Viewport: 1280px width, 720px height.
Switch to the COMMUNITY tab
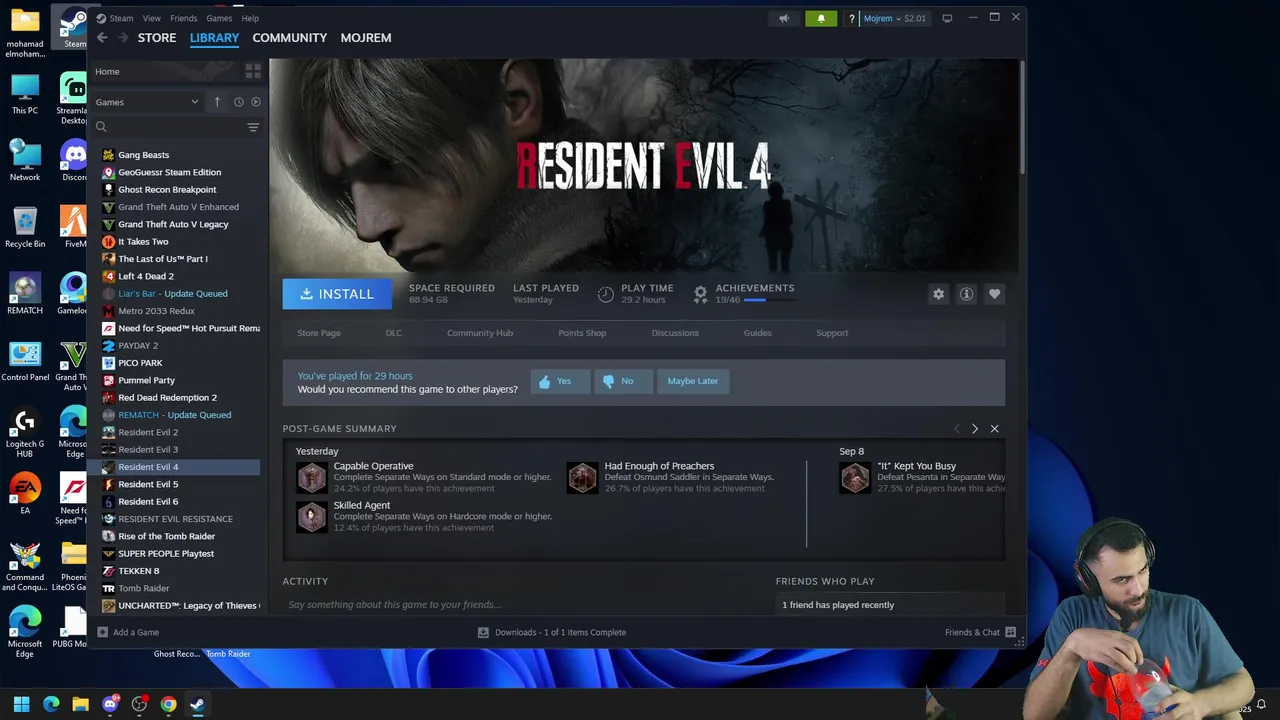[290, 38]
